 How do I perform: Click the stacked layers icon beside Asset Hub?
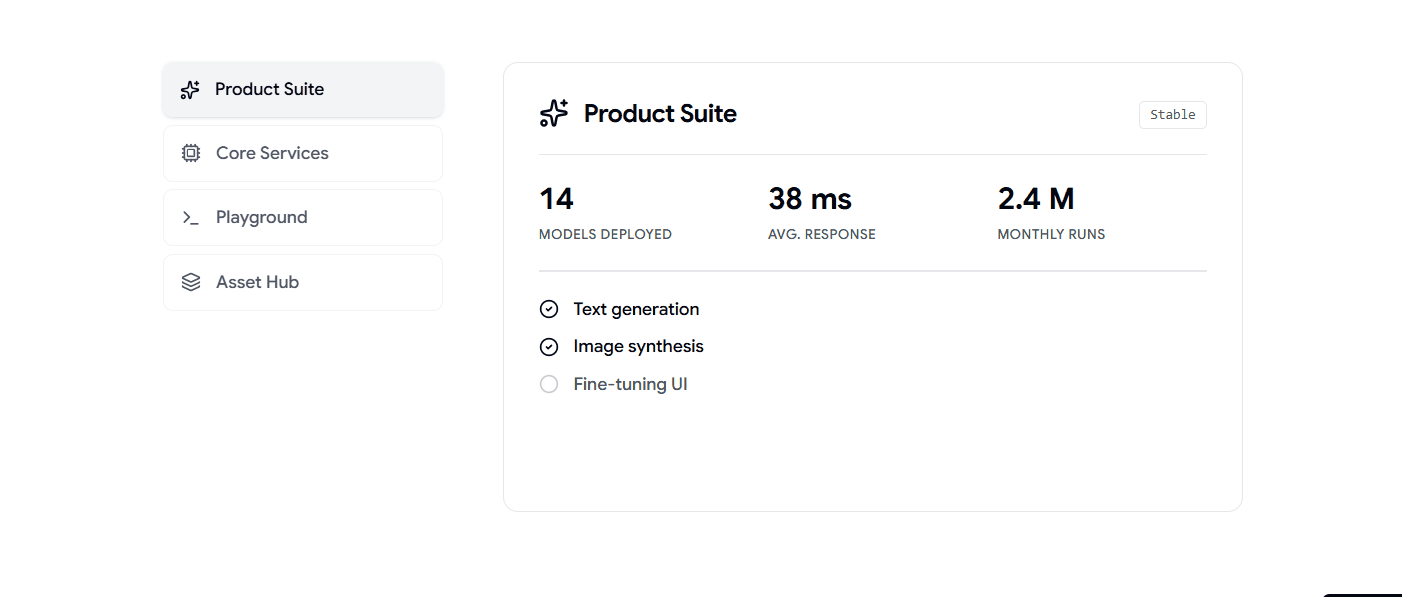pyautogui.click(x=191, y=282)
